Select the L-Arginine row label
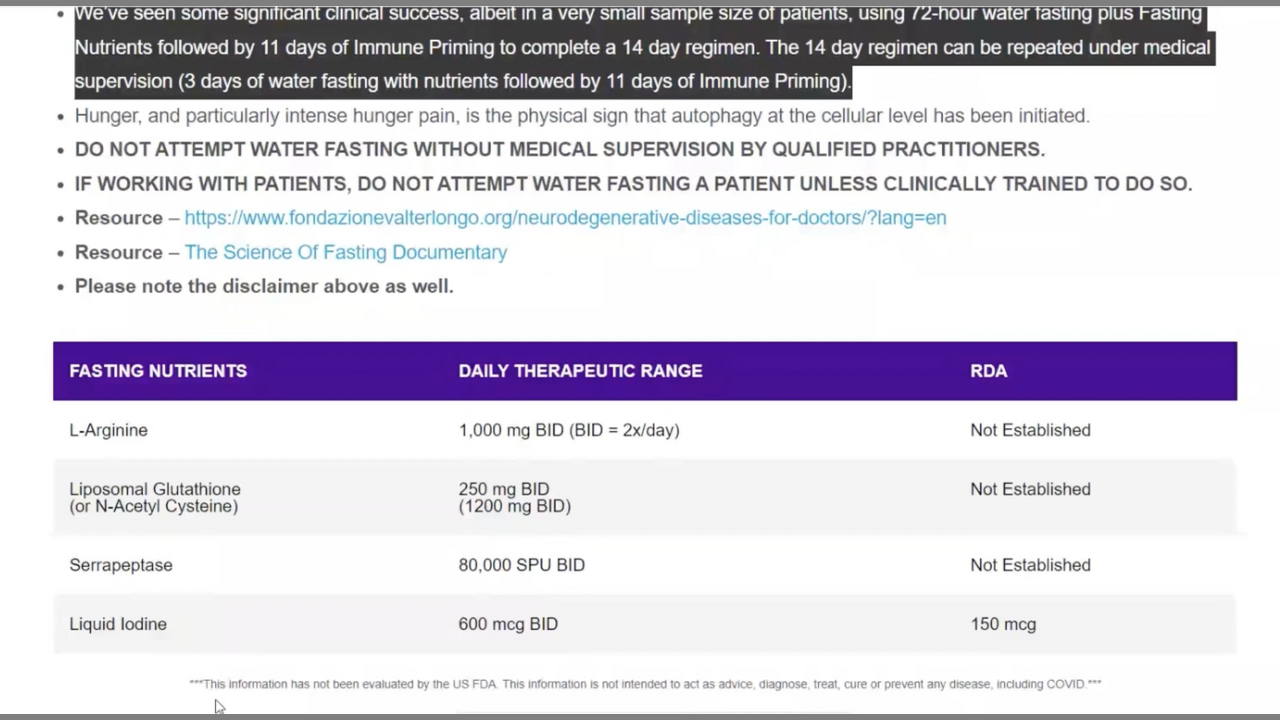Image resolution: width=1280 pixels, height=720 pixels. pyautogui.click(x=108, y=430)
